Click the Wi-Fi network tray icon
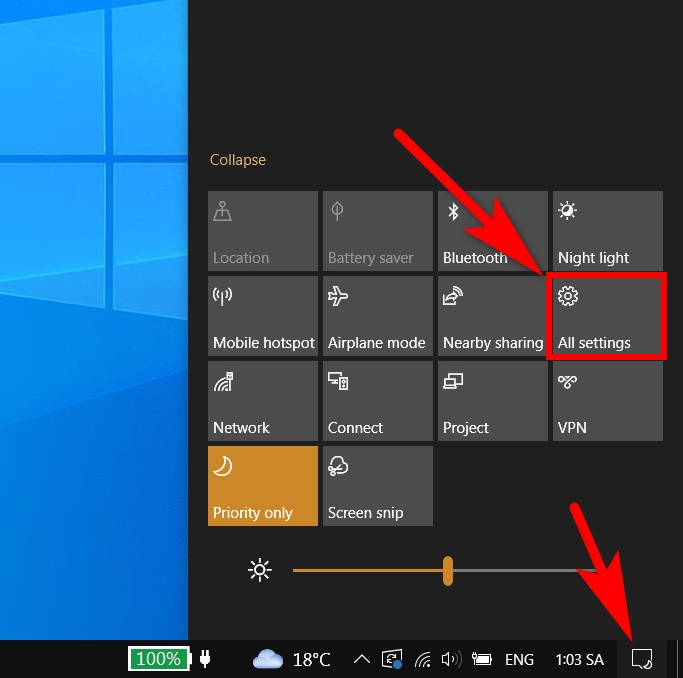The width and height of the screenshot is (683, 678). tap(423, 659)
